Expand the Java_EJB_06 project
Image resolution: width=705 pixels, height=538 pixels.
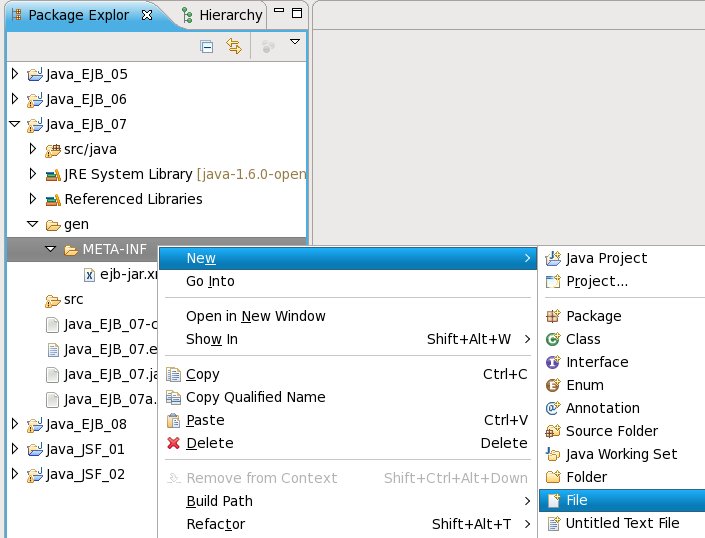pyautogui.click(x=15, y=98)
